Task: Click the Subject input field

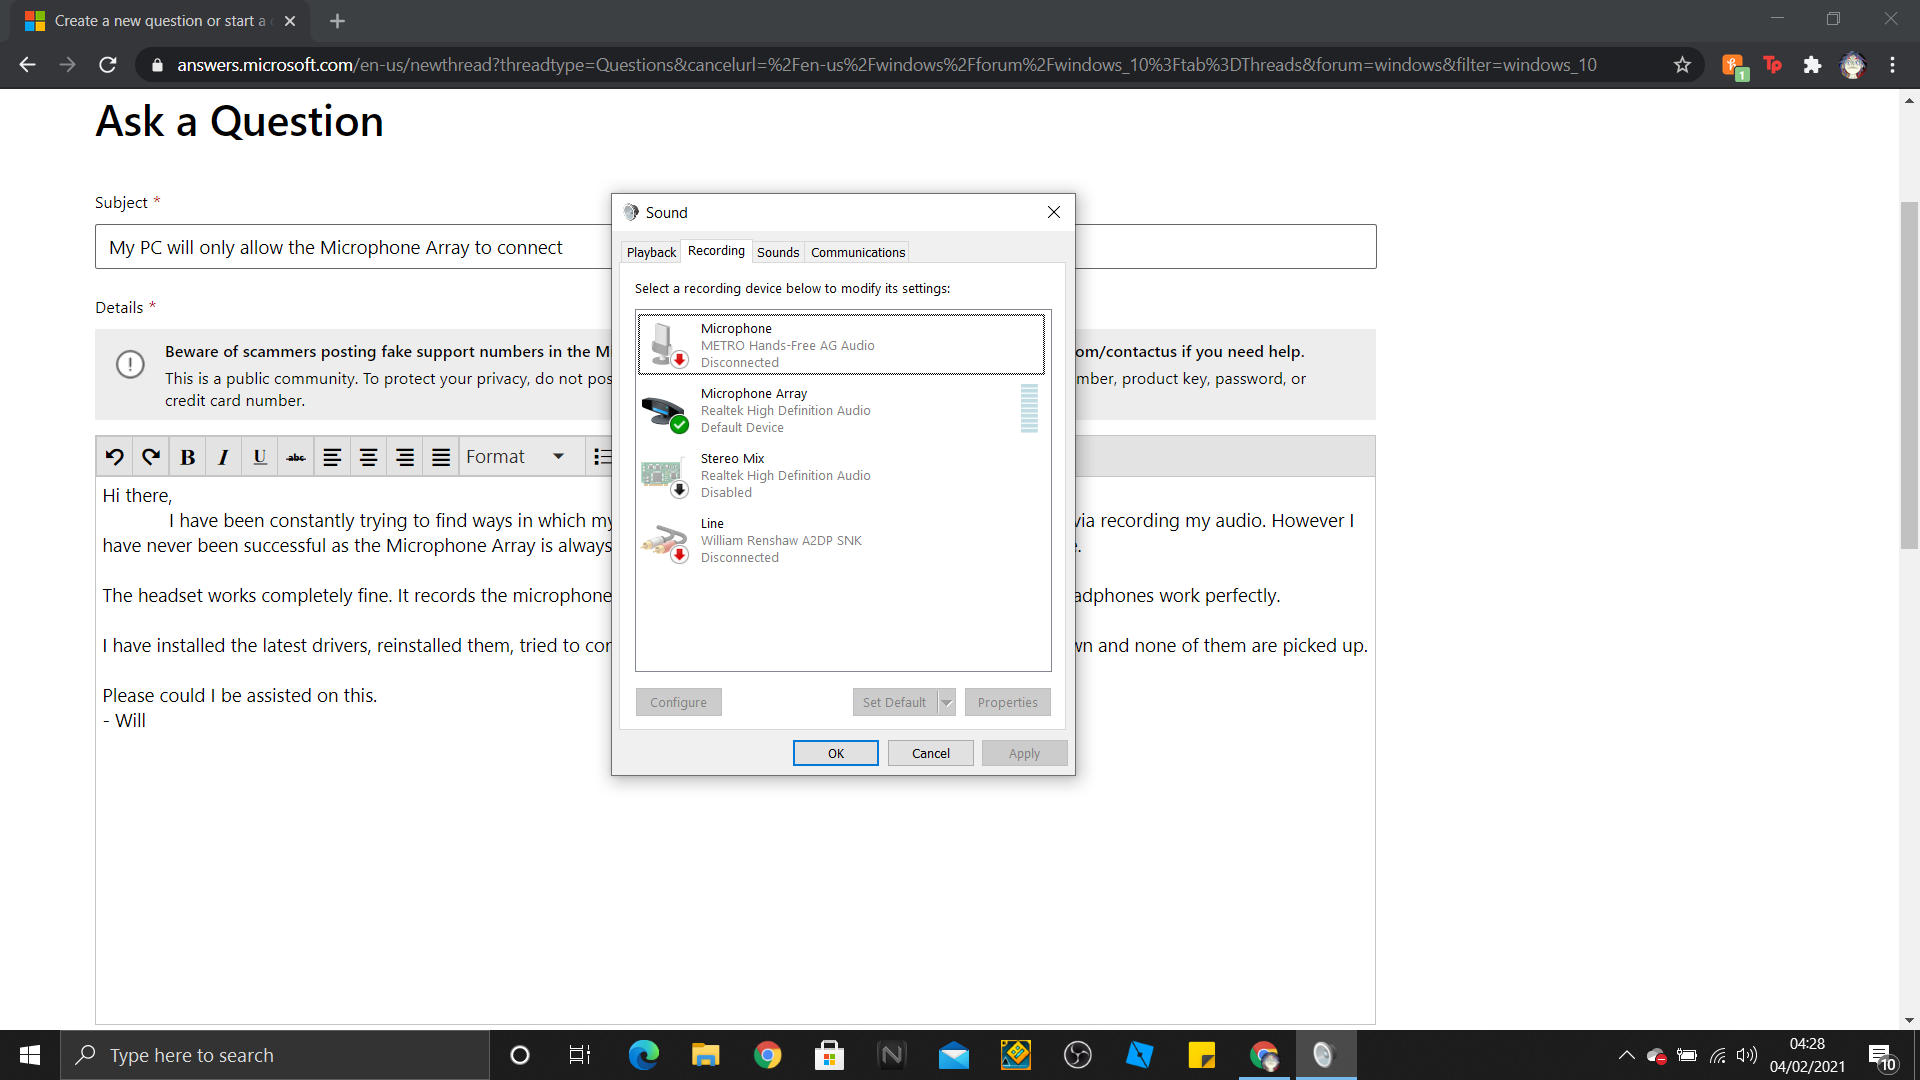Action: point(735,247)
